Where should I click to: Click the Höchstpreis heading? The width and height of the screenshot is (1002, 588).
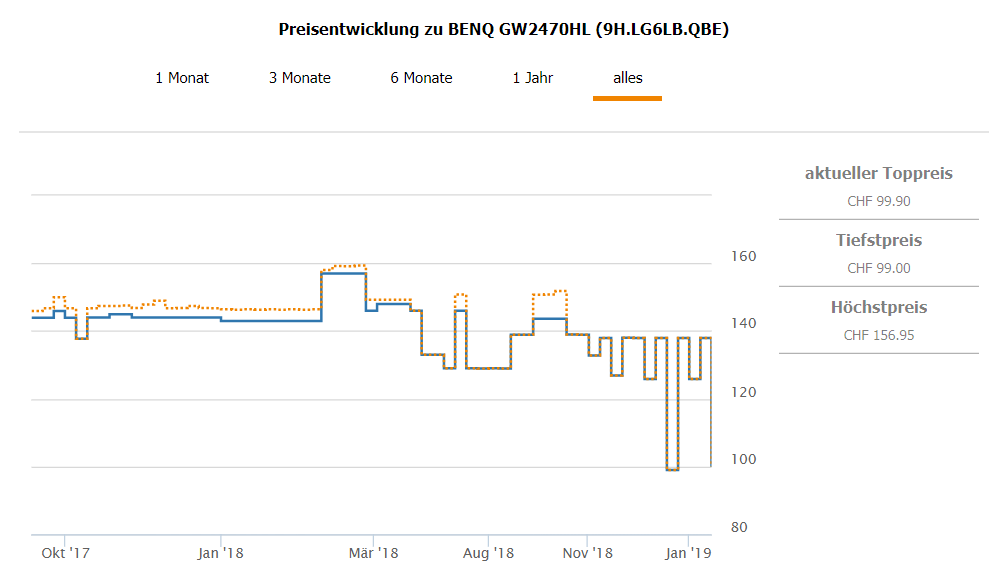click(x=879, y=308)
